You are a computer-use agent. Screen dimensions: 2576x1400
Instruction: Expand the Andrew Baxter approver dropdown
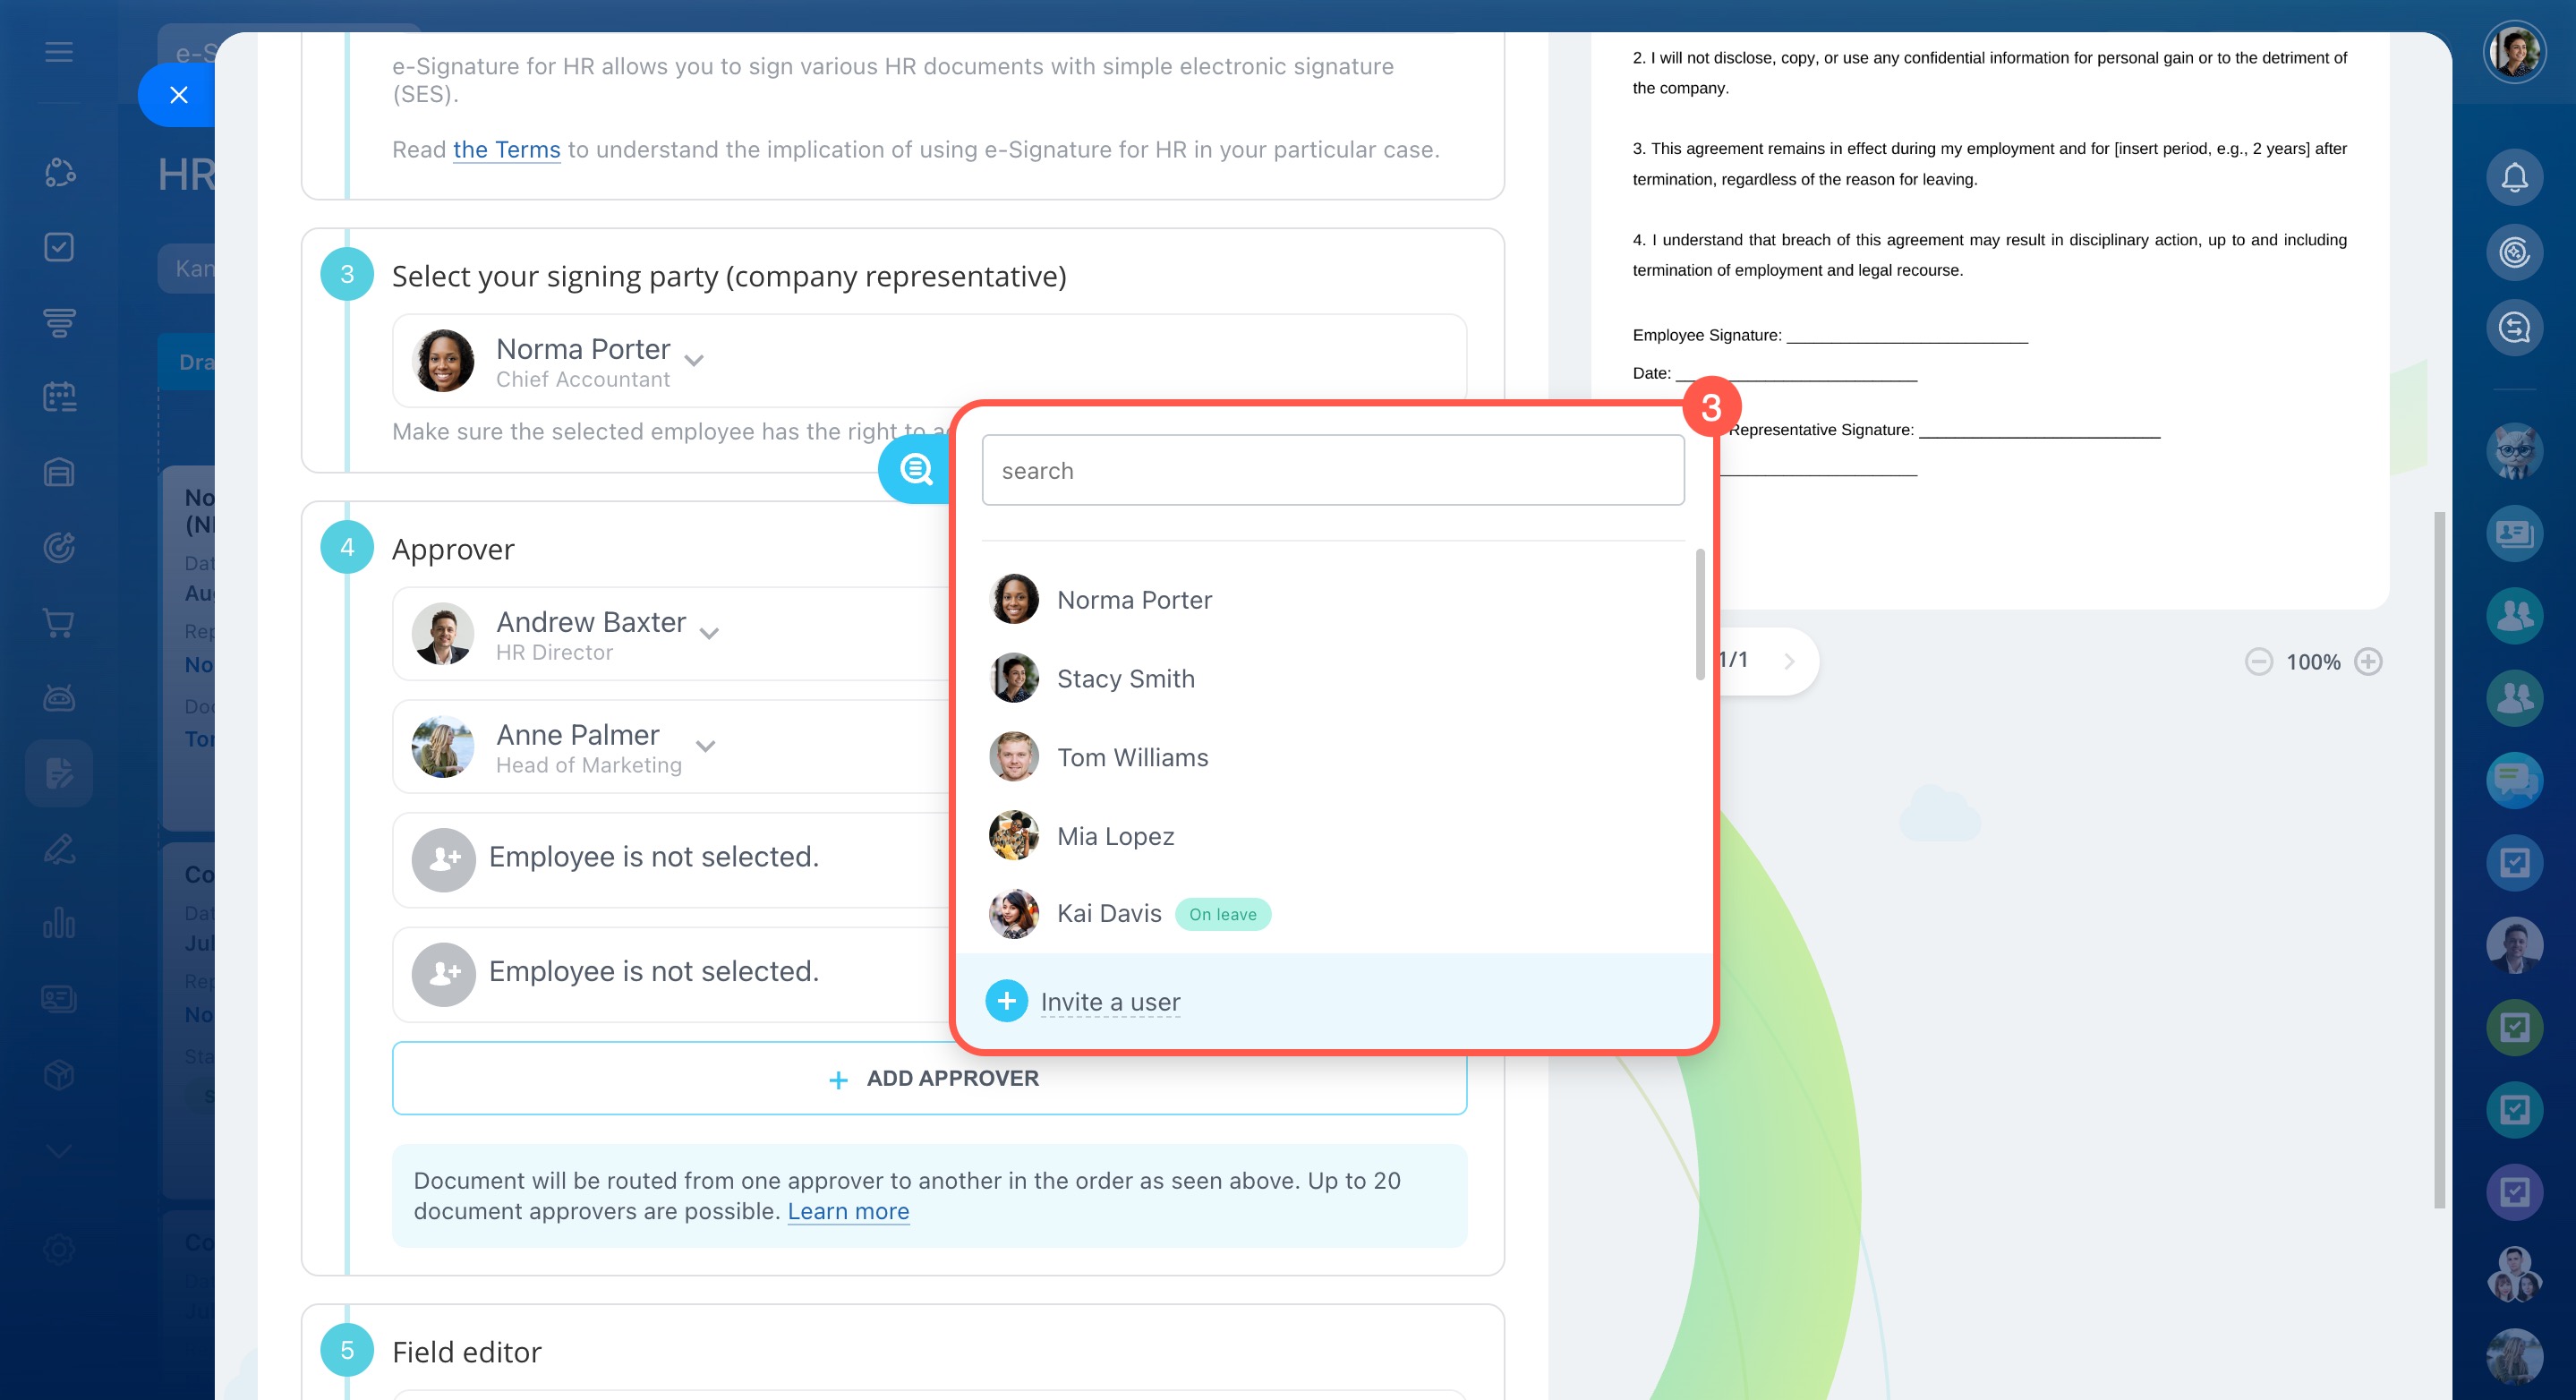pos(709,633)
